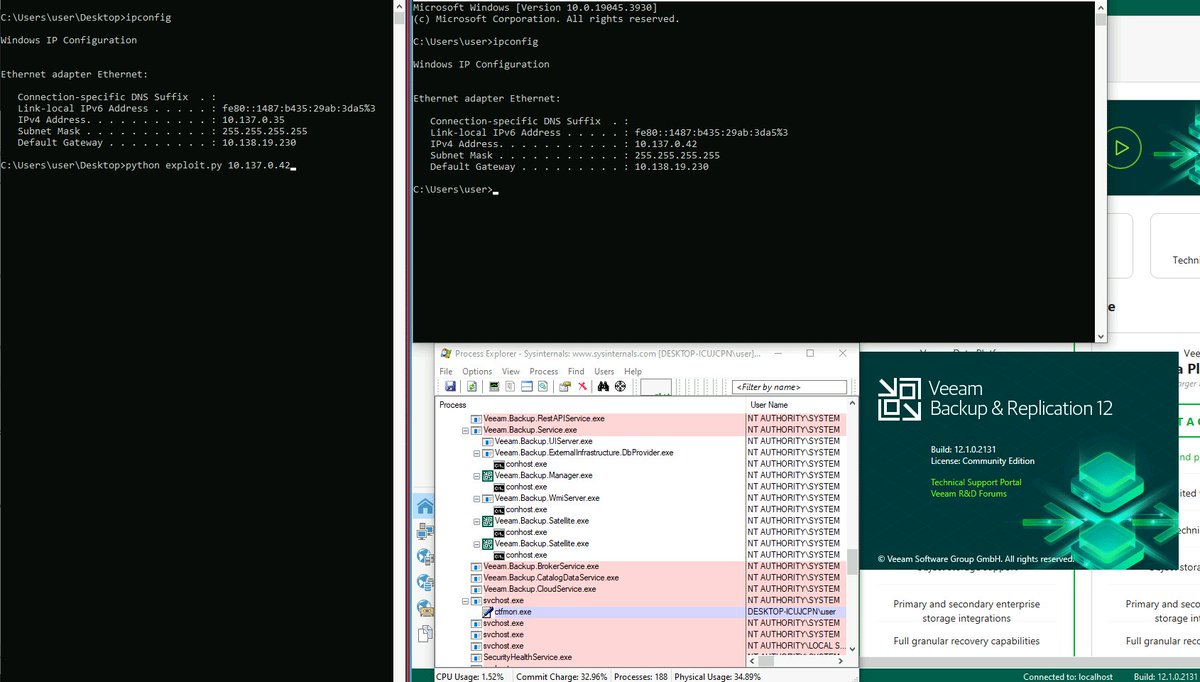This screenshot has width=1200, height=682.
Task: Open the Tape Infrastructure icon in Veeam sidebar
Action: (x=425, y=607)
